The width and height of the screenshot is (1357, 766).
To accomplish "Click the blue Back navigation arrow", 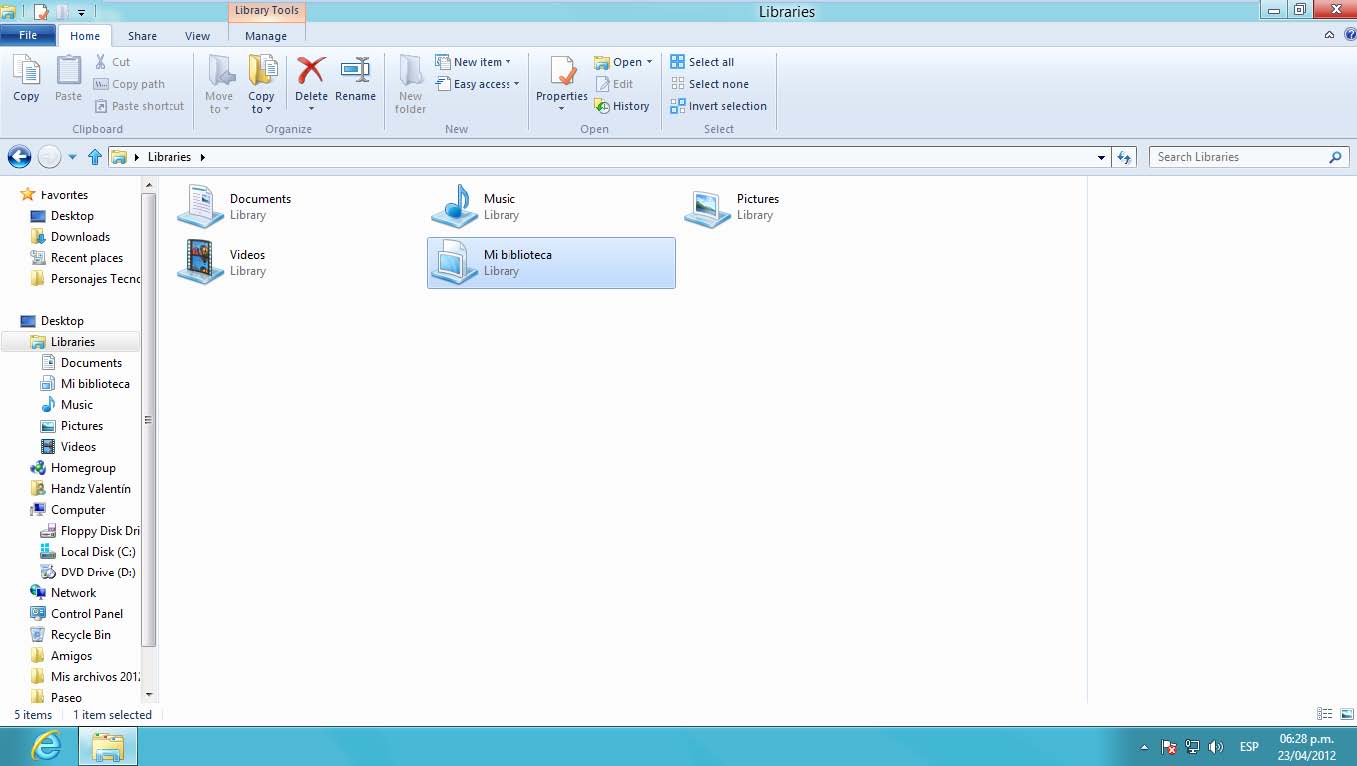I will [19, 157].
